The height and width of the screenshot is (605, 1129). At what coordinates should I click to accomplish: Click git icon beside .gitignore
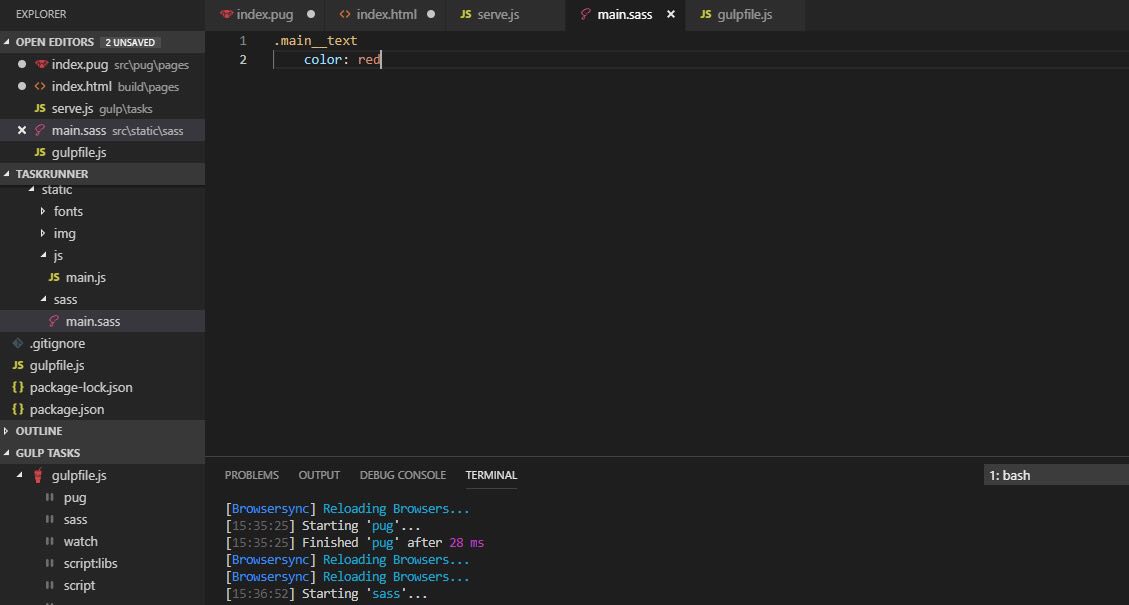(x=18, y=343)
